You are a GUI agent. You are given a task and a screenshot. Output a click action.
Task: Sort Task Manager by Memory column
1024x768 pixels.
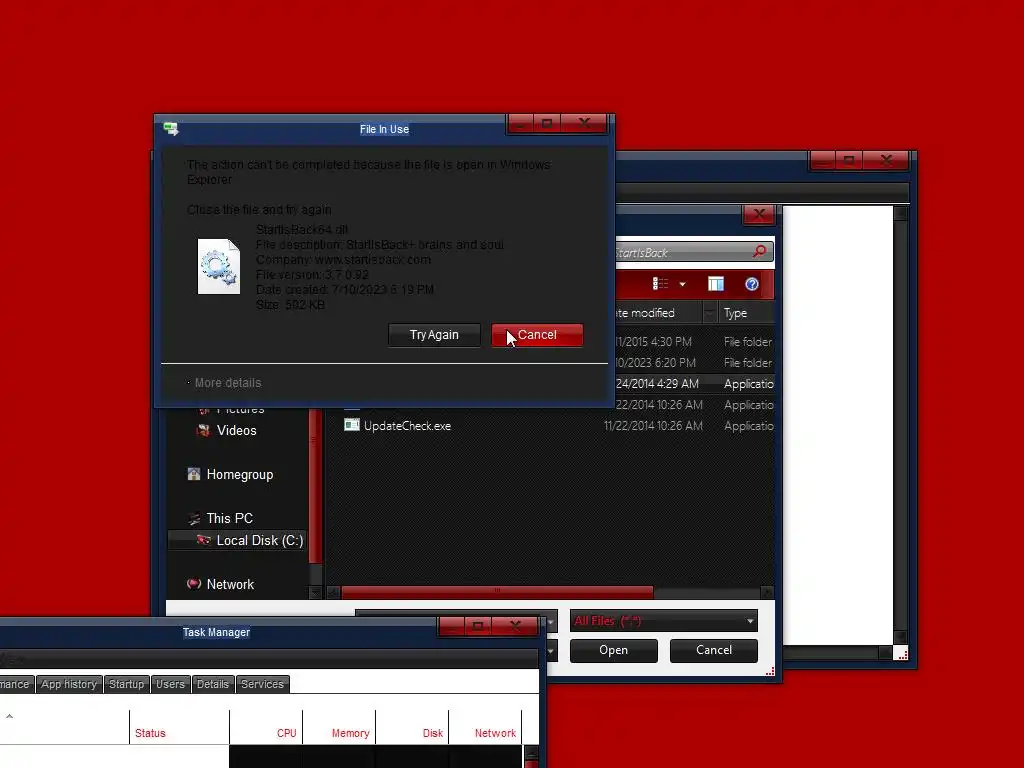coord(339,727)
